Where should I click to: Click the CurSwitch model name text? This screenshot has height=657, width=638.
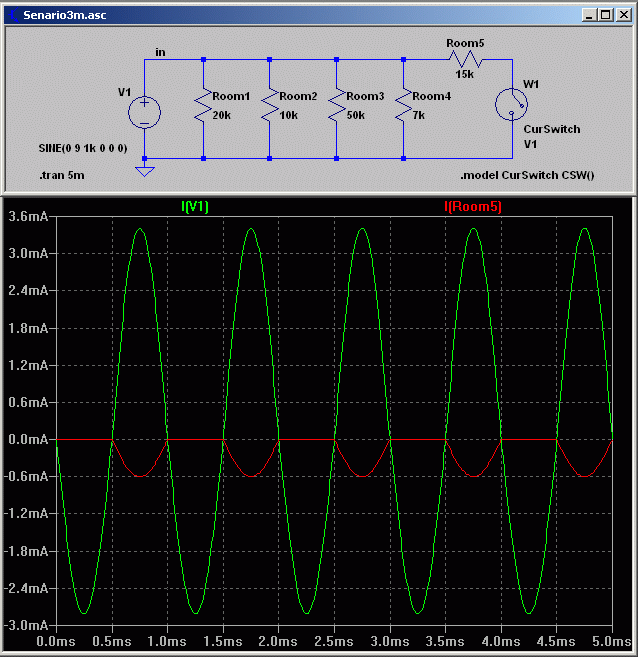552,129
